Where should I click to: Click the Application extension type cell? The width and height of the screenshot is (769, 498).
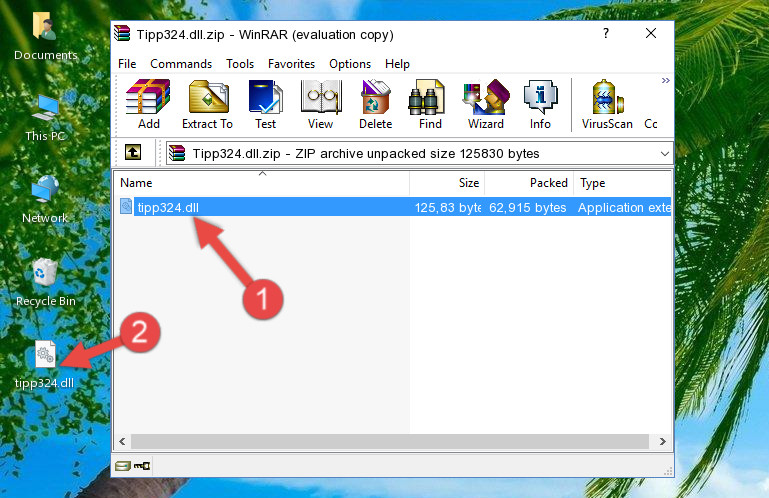[x=624, y=208]
